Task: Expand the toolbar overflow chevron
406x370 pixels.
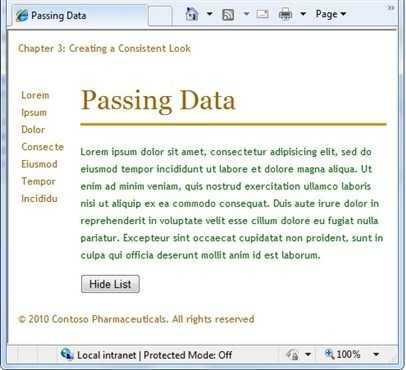Action: click(x=391, y=8)
